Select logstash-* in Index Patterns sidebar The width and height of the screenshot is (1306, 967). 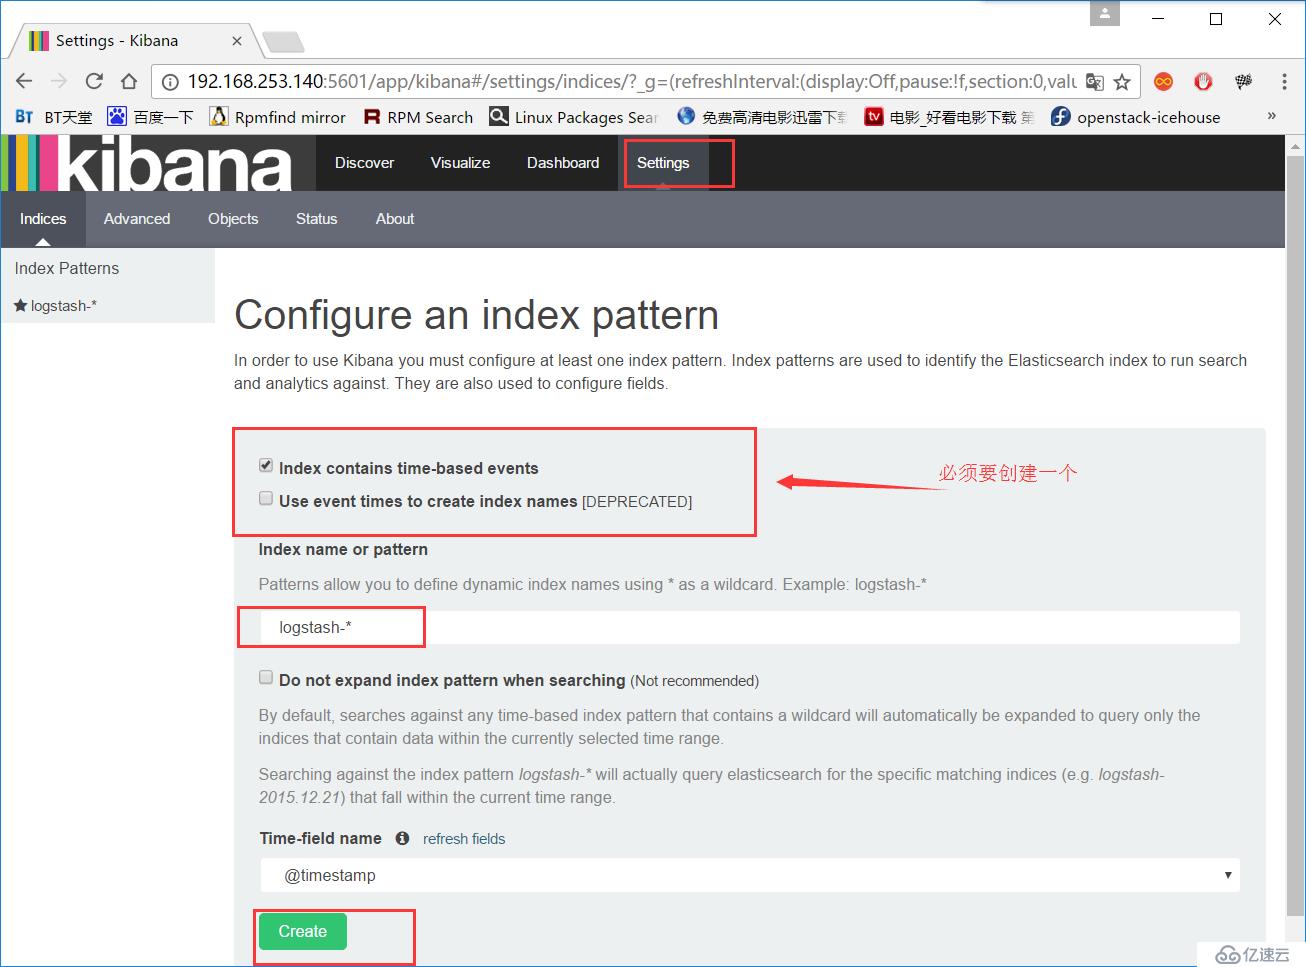point(64,306)
